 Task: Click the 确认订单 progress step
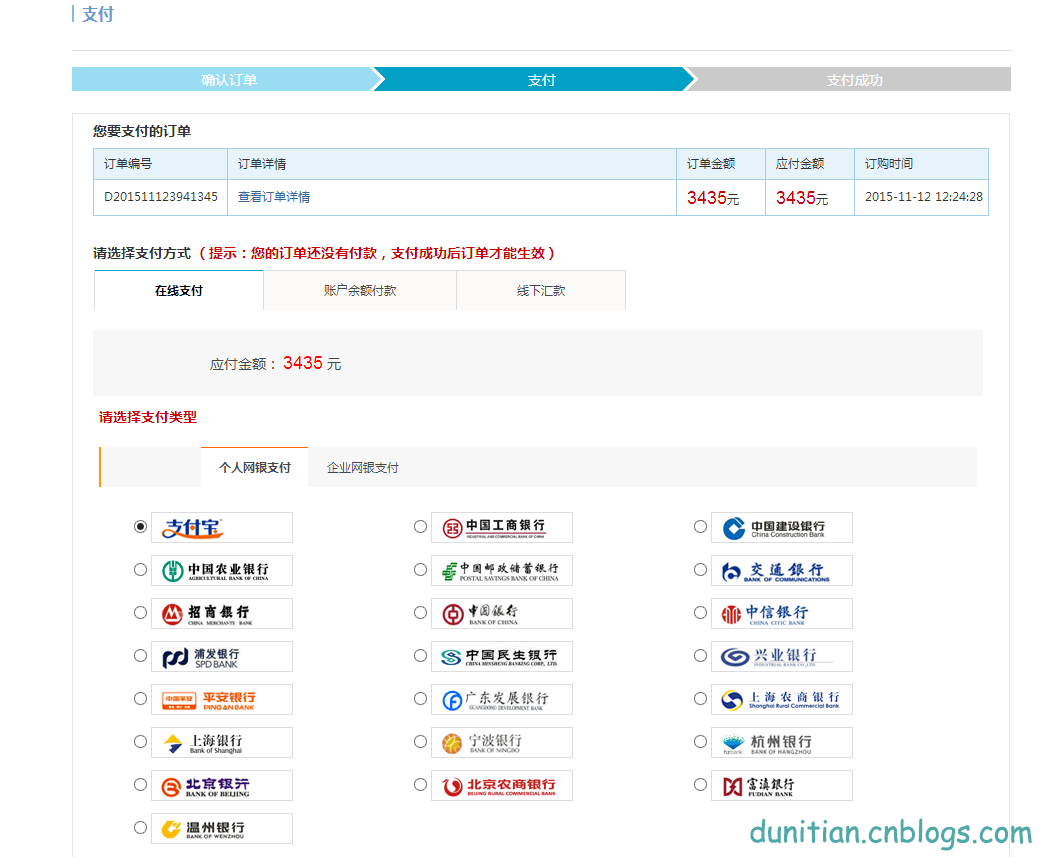click(x=229, y=80)
